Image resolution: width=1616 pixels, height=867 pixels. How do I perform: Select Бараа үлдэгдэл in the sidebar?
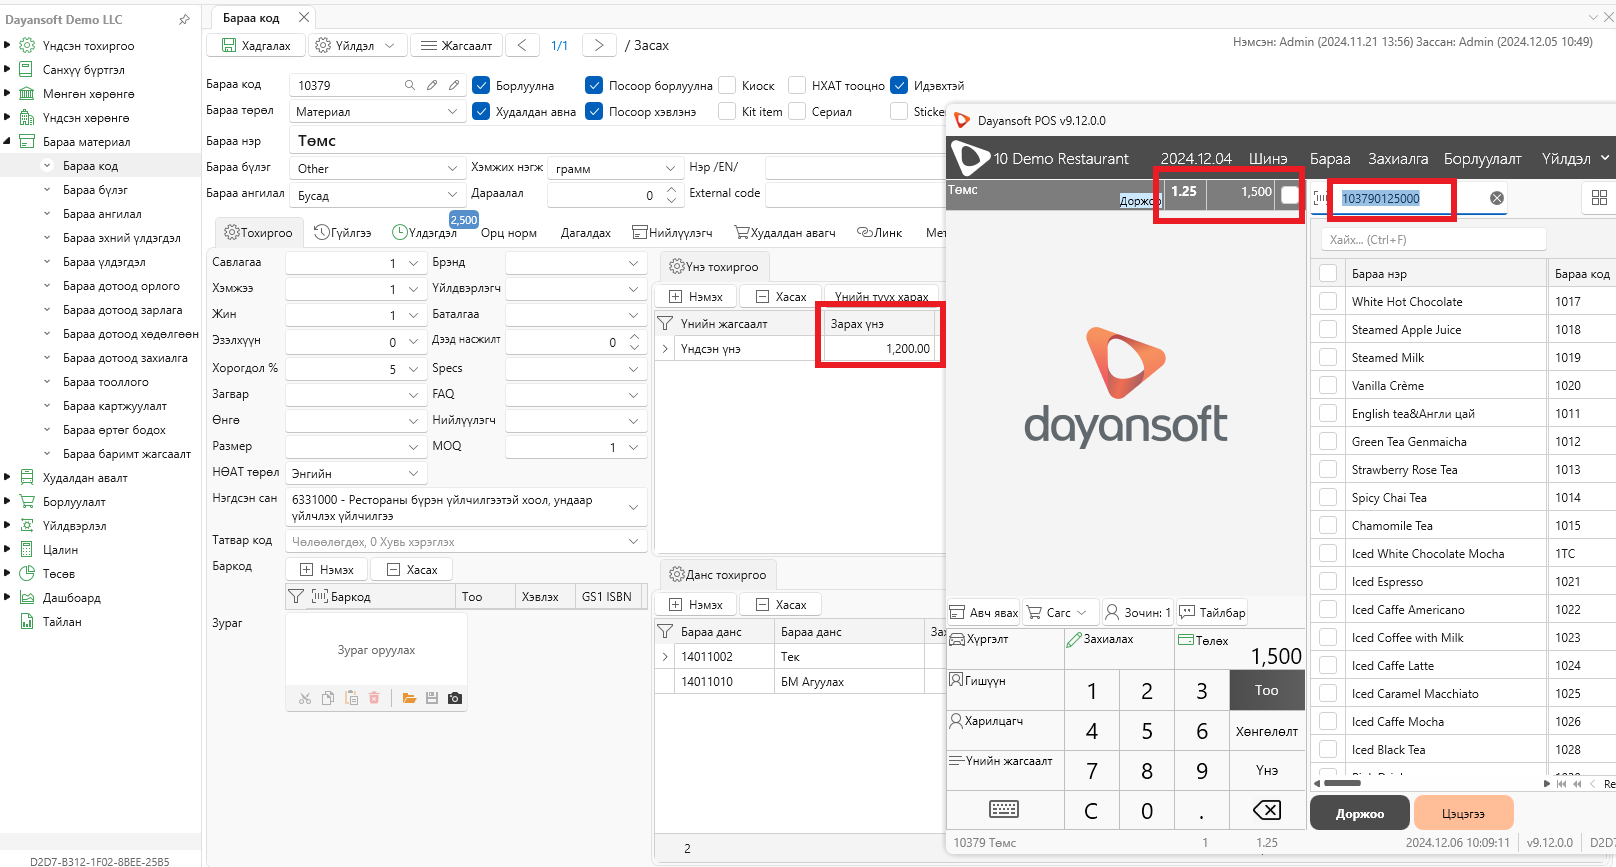tap(104, 262)
